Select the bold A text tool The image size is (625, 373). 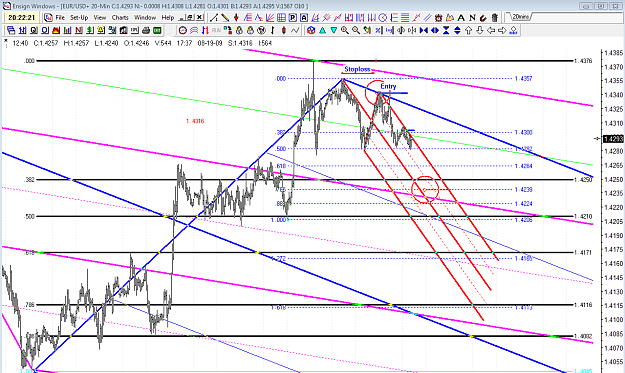461,18
